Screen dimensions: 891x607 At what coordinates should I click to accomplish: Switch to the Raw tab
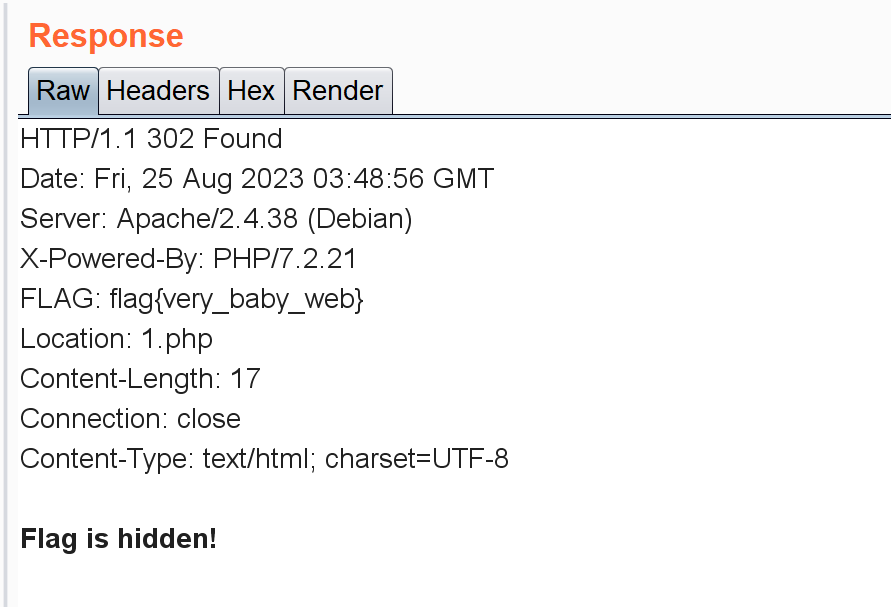[63, 91]
